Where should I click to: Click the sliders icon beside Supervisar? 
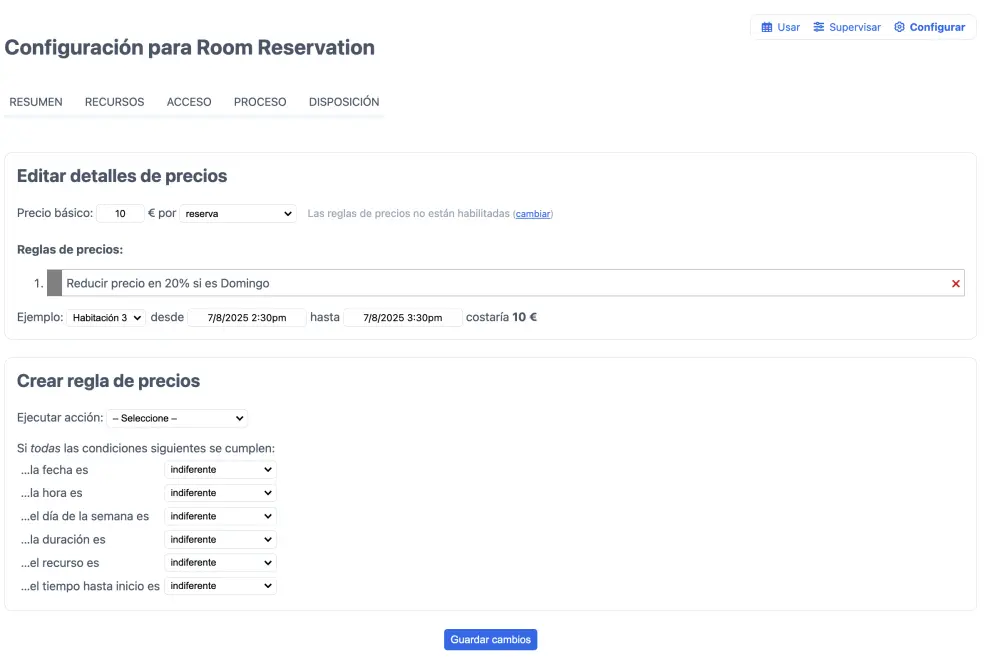pos(818,27)
